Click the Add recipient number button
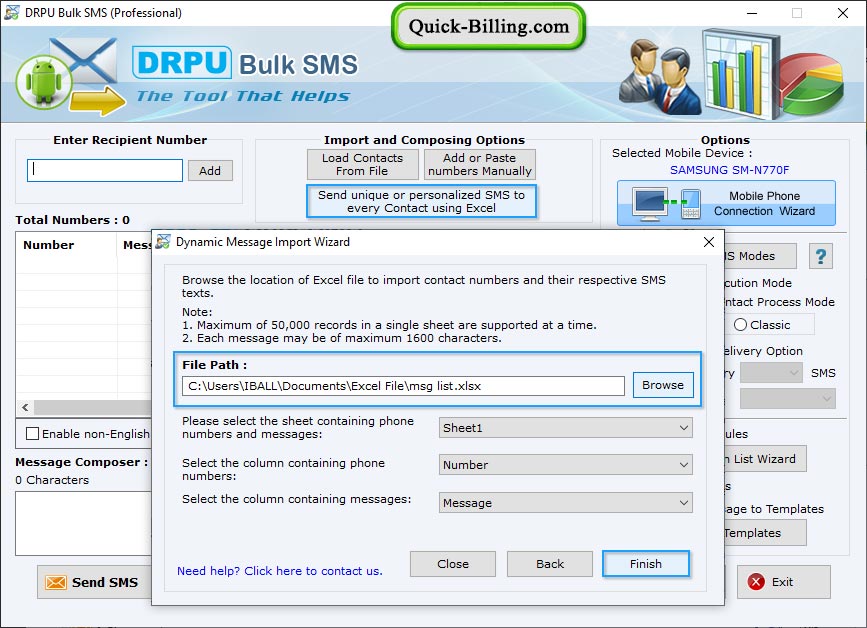 (210, 171)
